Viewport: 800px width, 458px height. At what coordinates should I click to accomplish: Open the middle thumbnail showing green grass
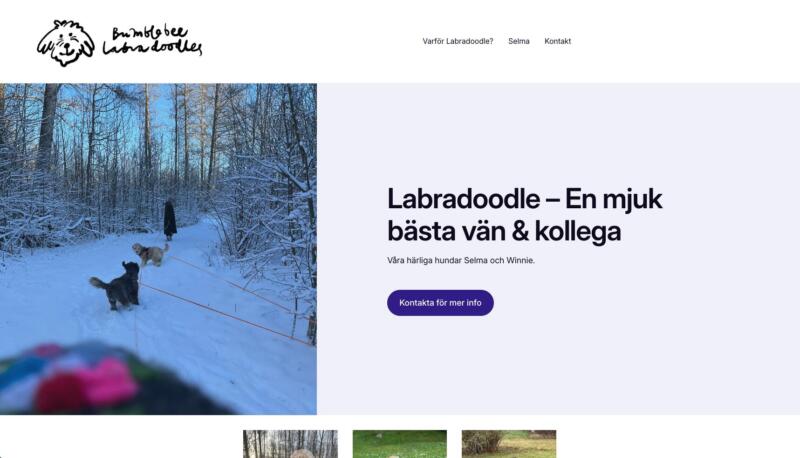click(399, 444)
